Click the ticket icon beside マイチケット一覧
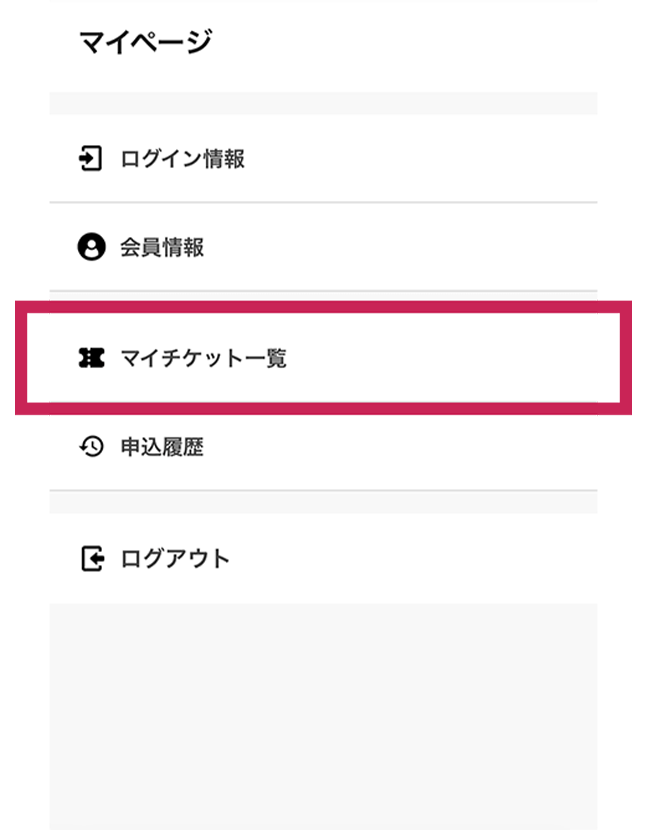This screenshot has width=650, height=830. (x=91, y=357)
